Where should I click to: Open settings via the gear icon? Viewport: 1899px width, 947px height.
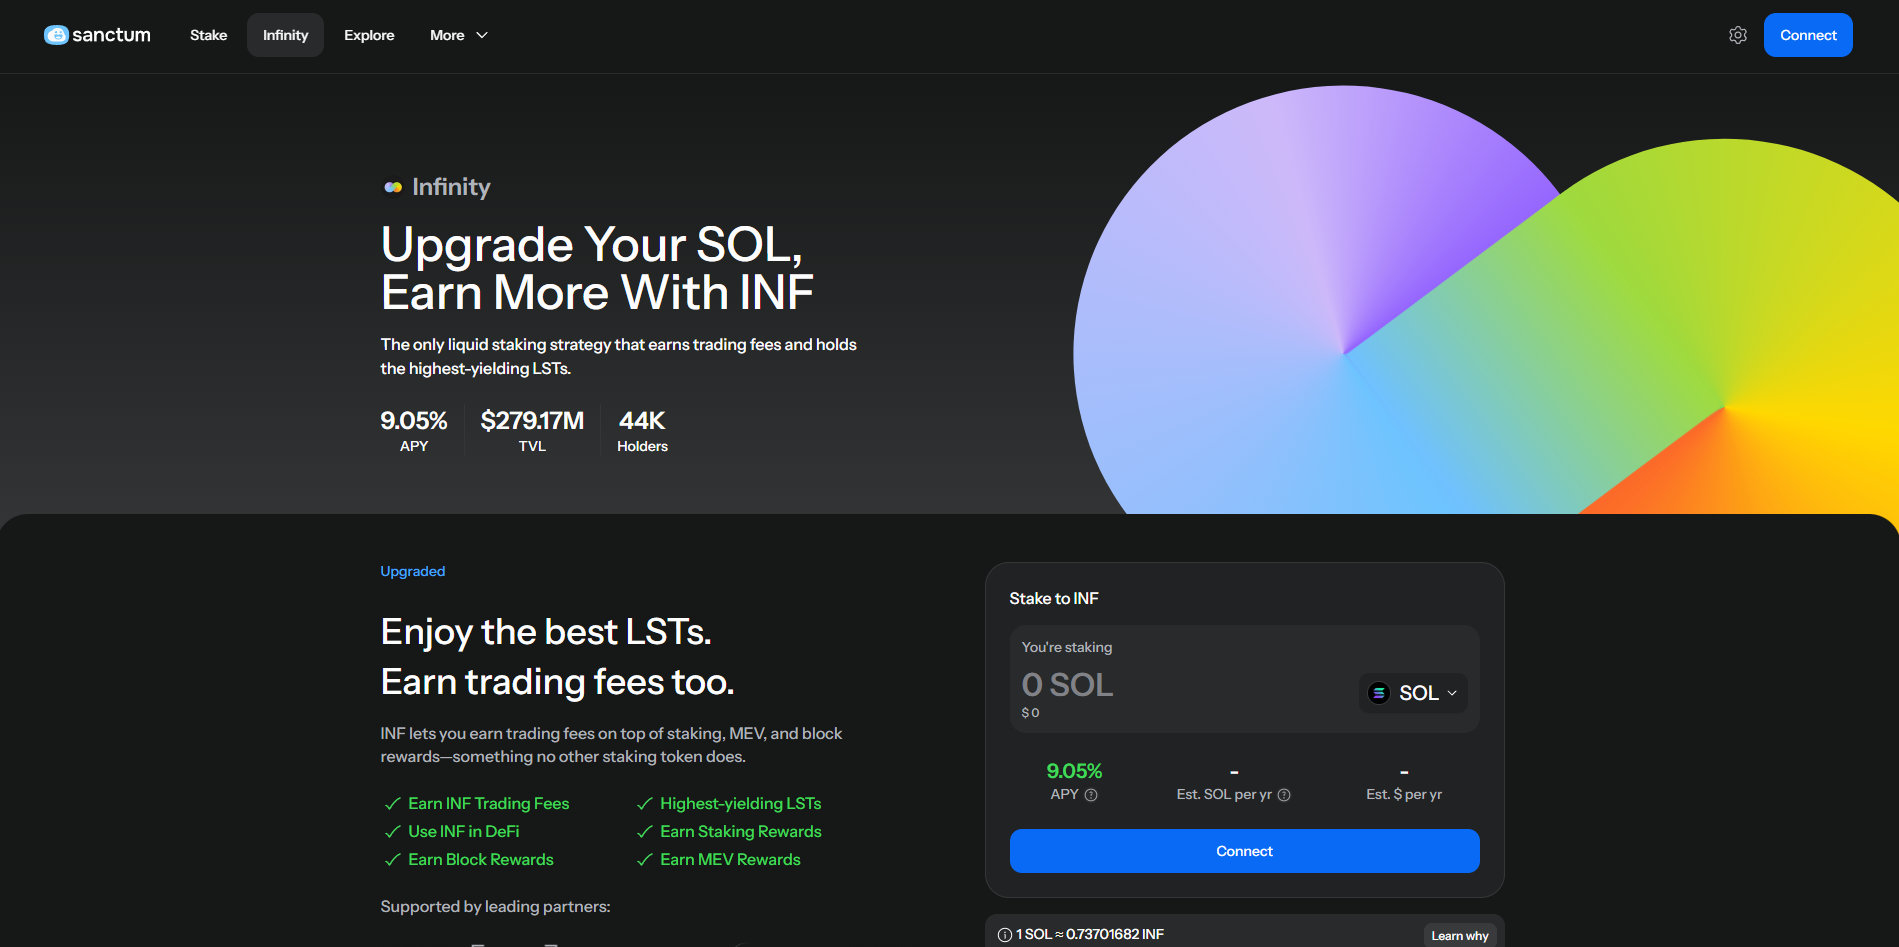tap(1738, 35)
